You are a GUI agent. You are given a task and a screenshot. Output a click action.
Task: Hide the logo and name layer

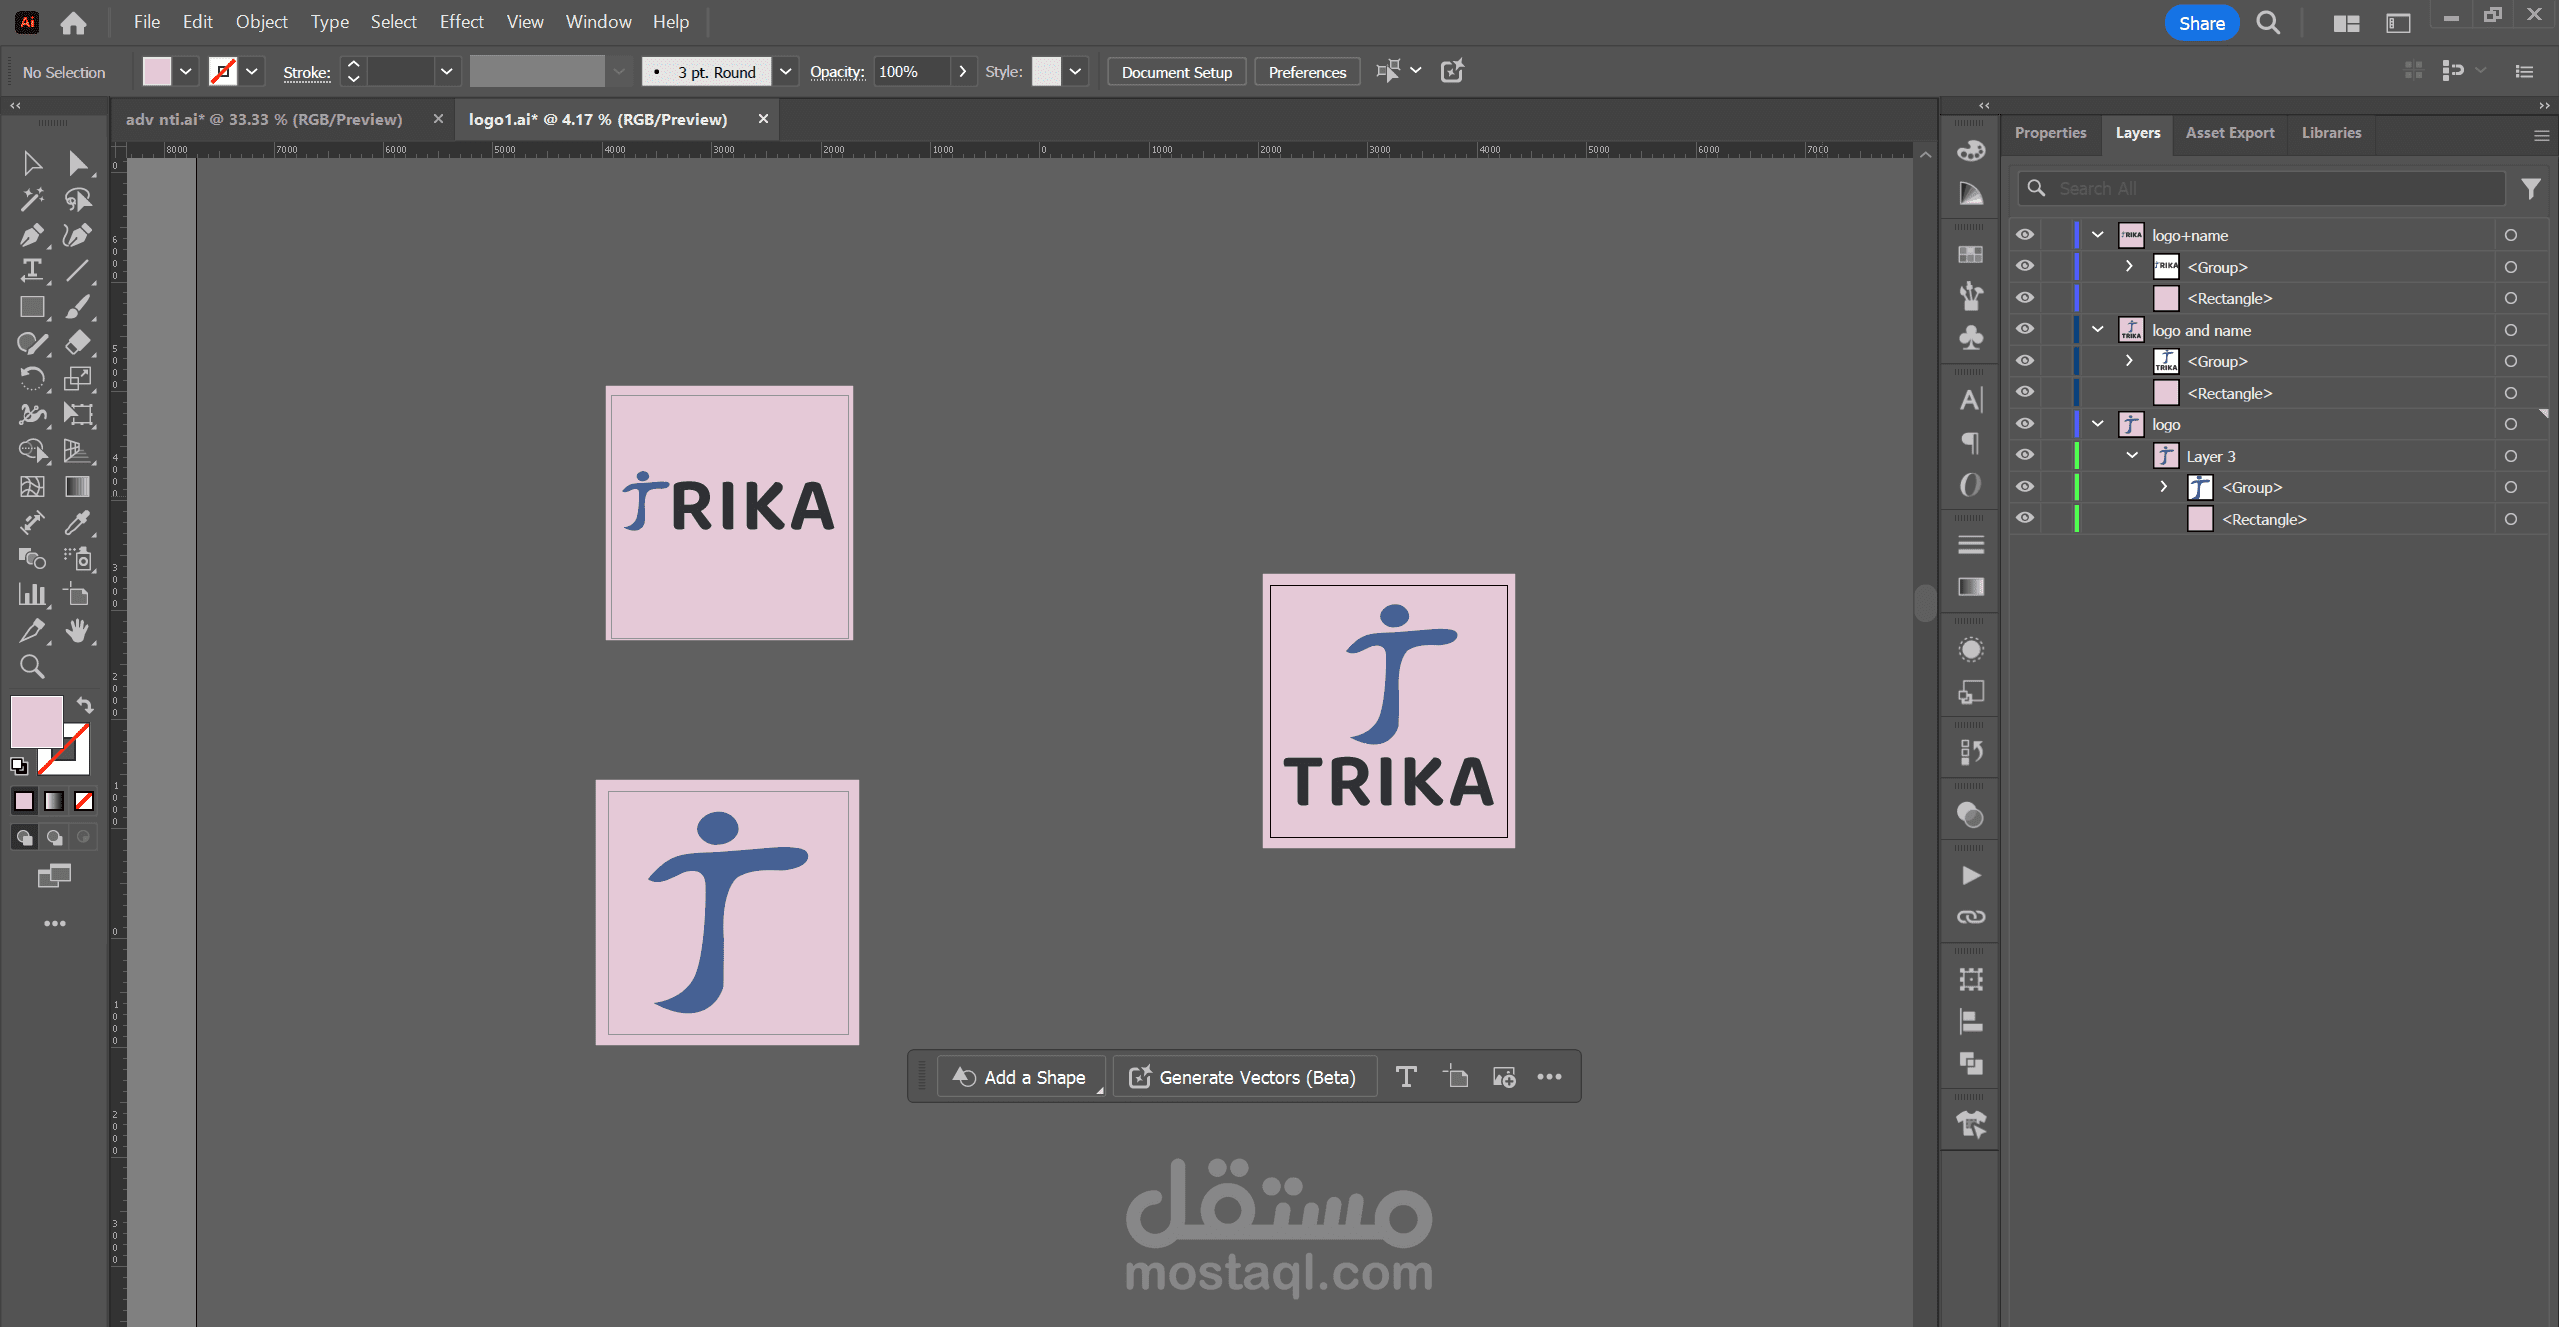[x=2025, y=330]
